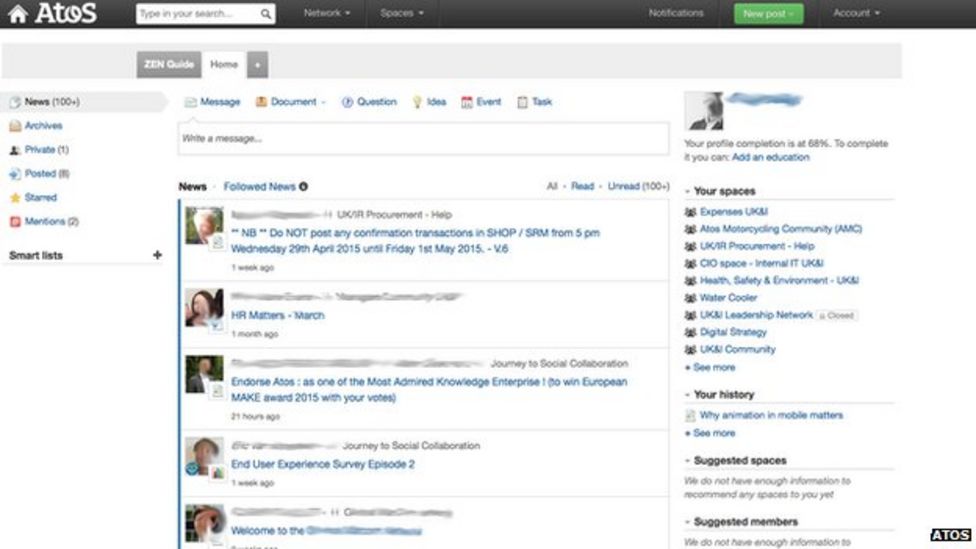The image size is (976, 549).
Task: Open the Account dropdown menu
Action: coord(856,14)
